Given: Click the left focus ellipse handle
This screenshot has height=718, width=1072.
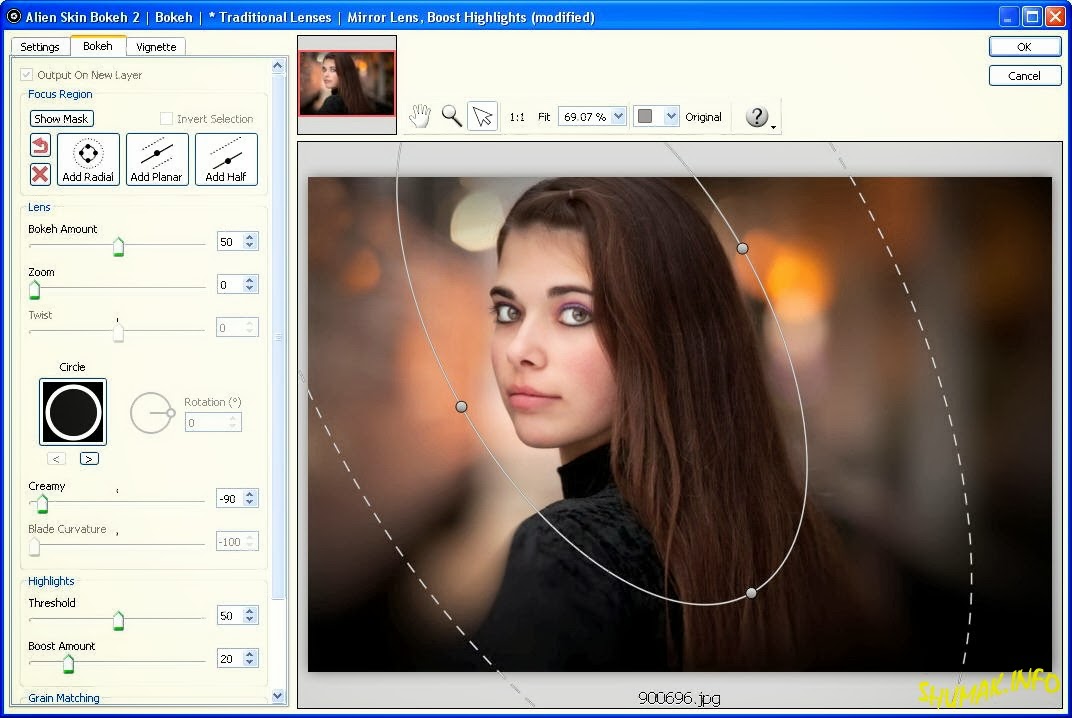Looking at the screenshot, I should coord(461,407).
